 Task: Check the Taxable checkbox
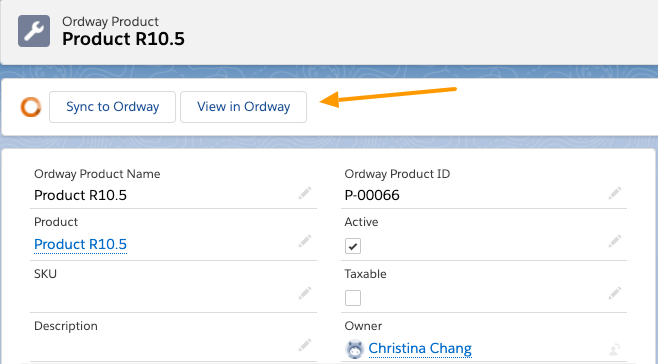coord(353,298)
